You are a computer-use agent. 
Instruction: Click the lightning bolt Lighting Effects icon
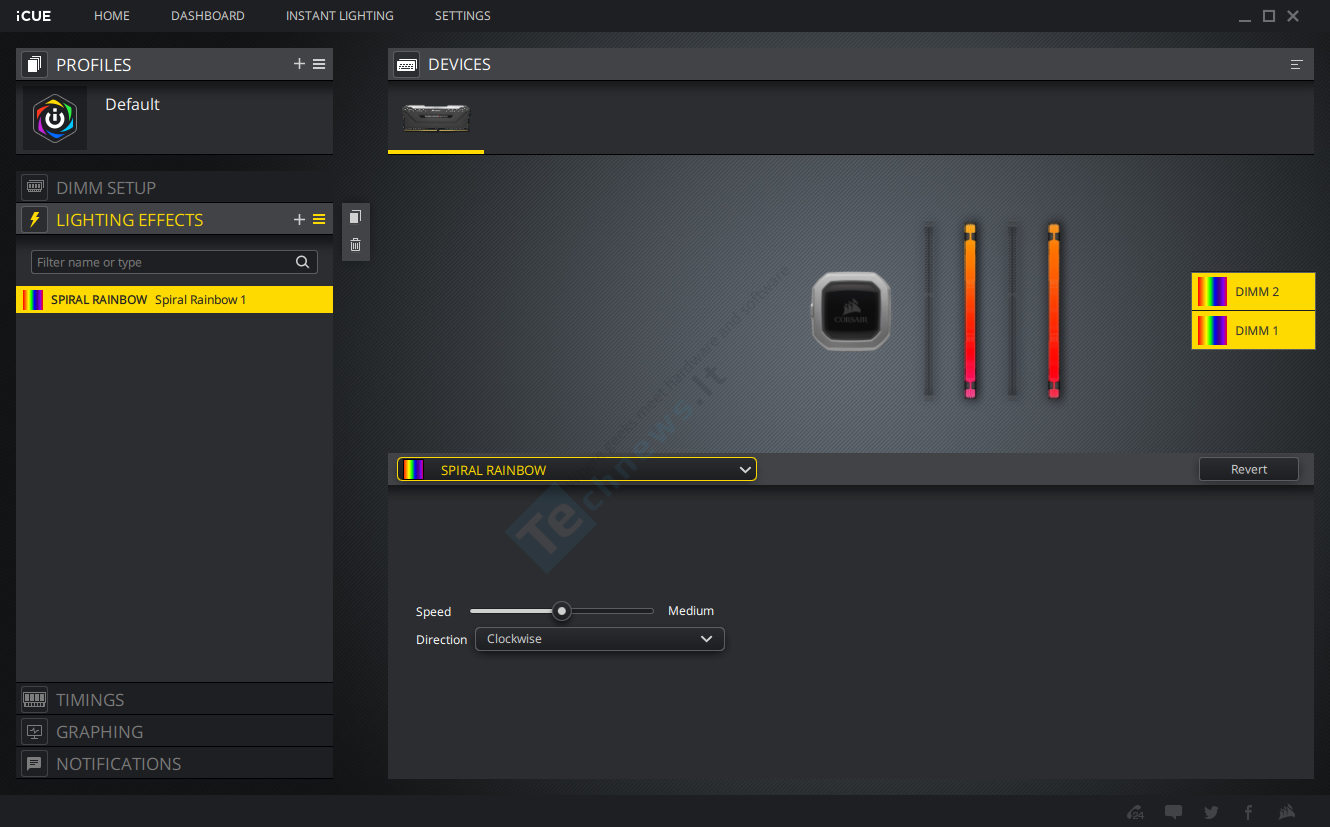point(35,219)
